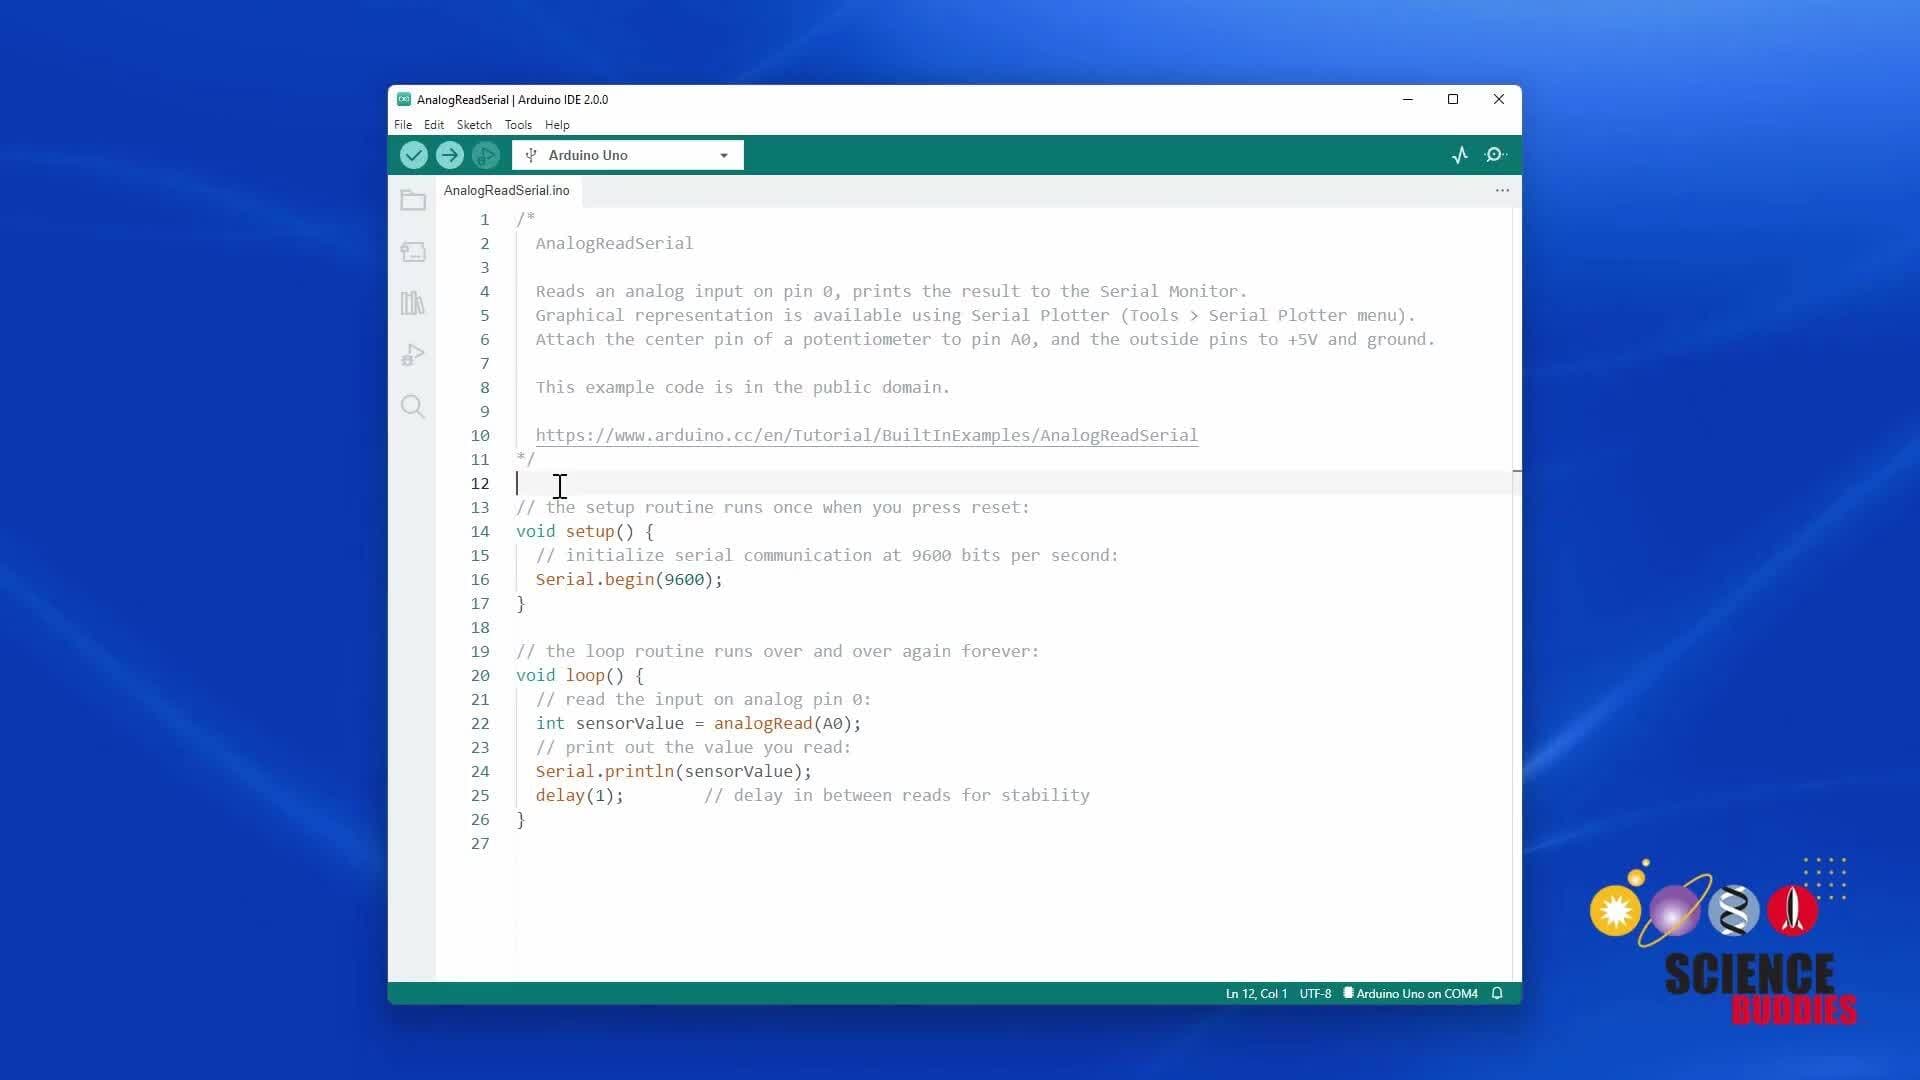The width and height of the screenshot is (1920, 1080).
Task: Open the Sketchbook folder sidebar panel
Action: pos(413,201)
